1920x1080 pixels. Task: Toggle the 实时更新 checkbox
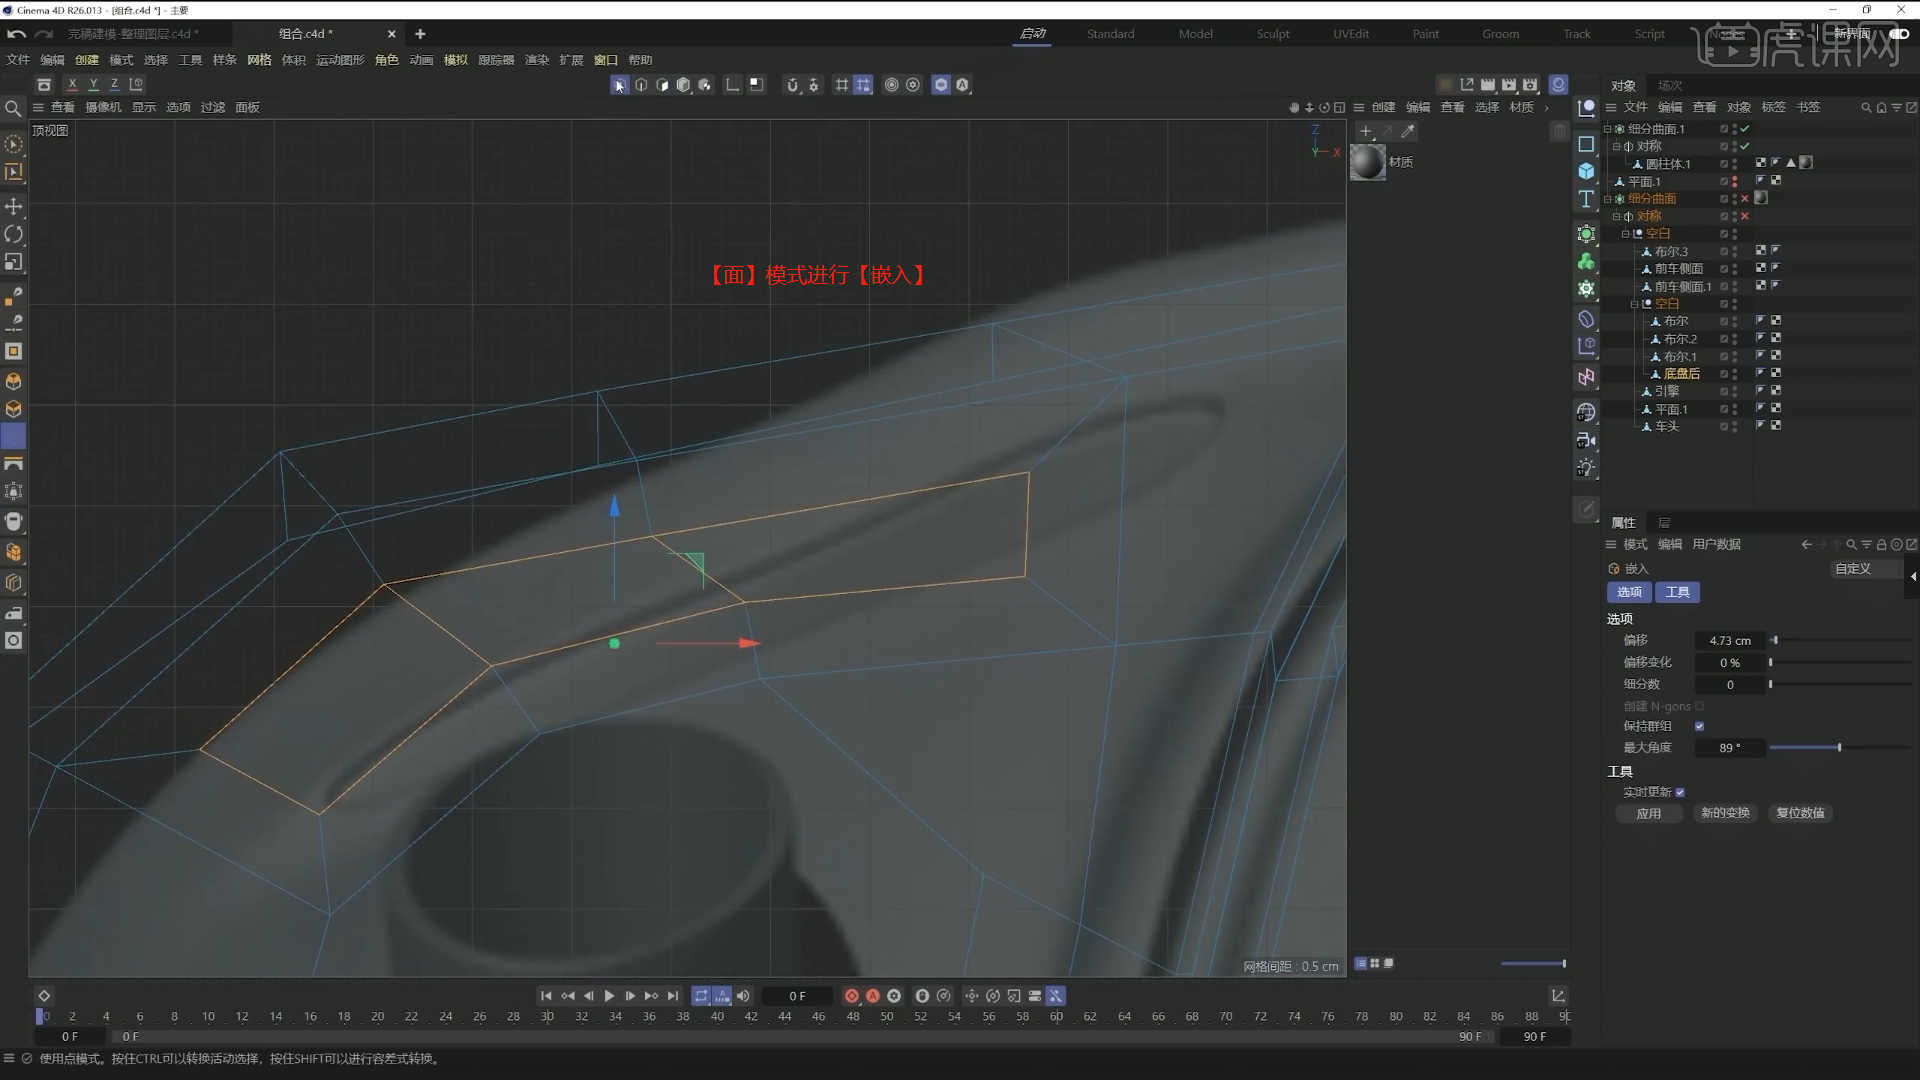(x=1680, y=793)
